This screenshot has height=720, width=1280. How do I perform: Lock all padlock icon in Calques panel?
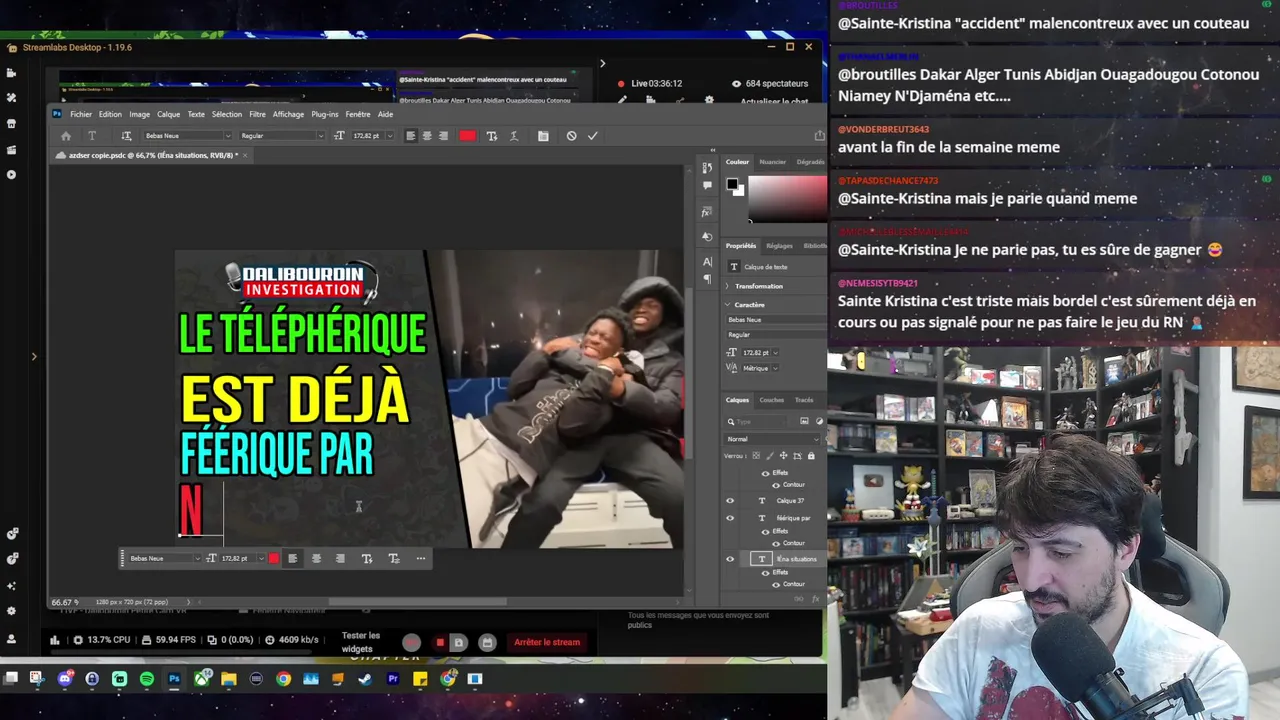tap(810, 456)
